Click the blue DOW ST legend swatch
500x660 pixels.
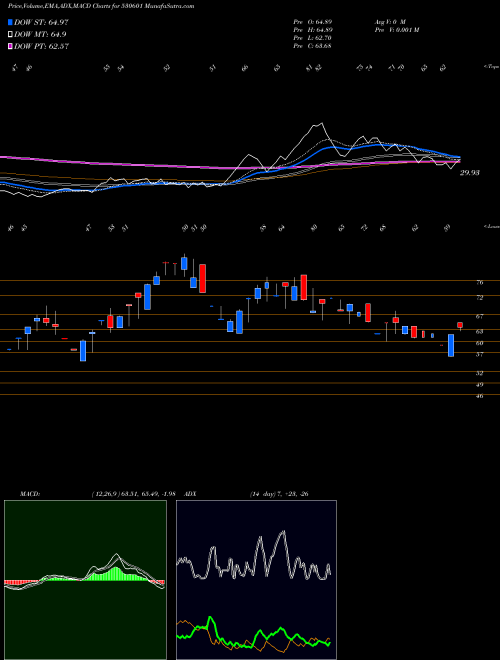point(10,22)
